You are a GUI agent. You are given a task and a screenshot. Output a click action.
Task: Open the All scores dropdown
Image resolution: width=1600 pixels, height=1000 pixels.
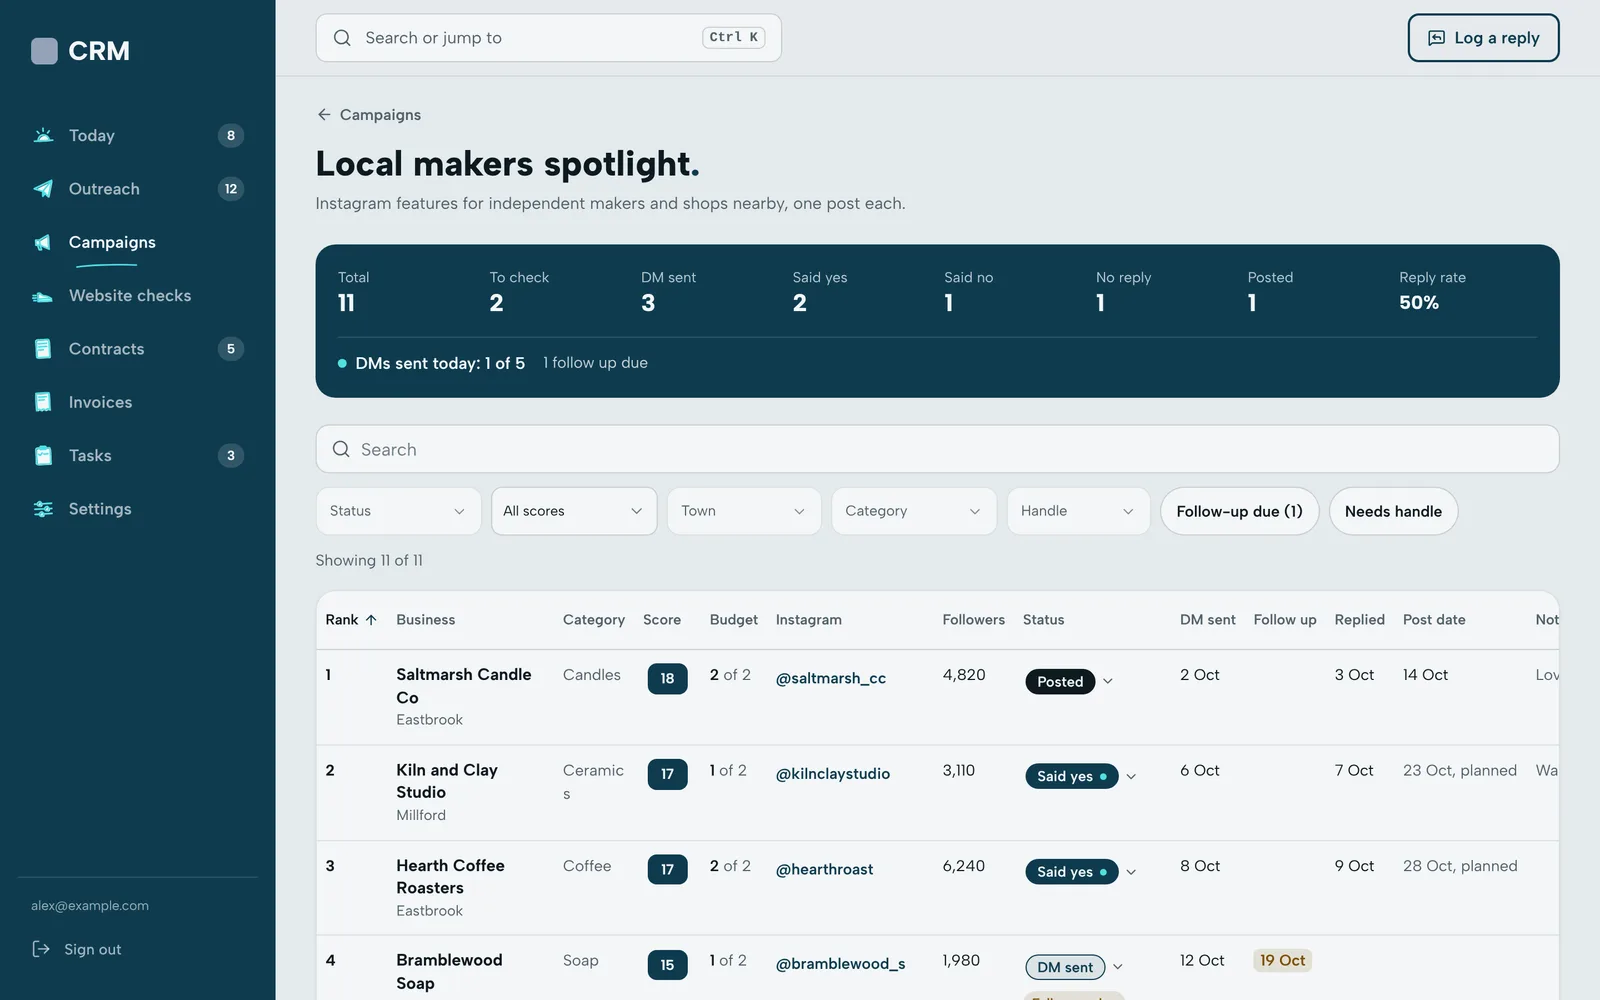click(574, 511)
